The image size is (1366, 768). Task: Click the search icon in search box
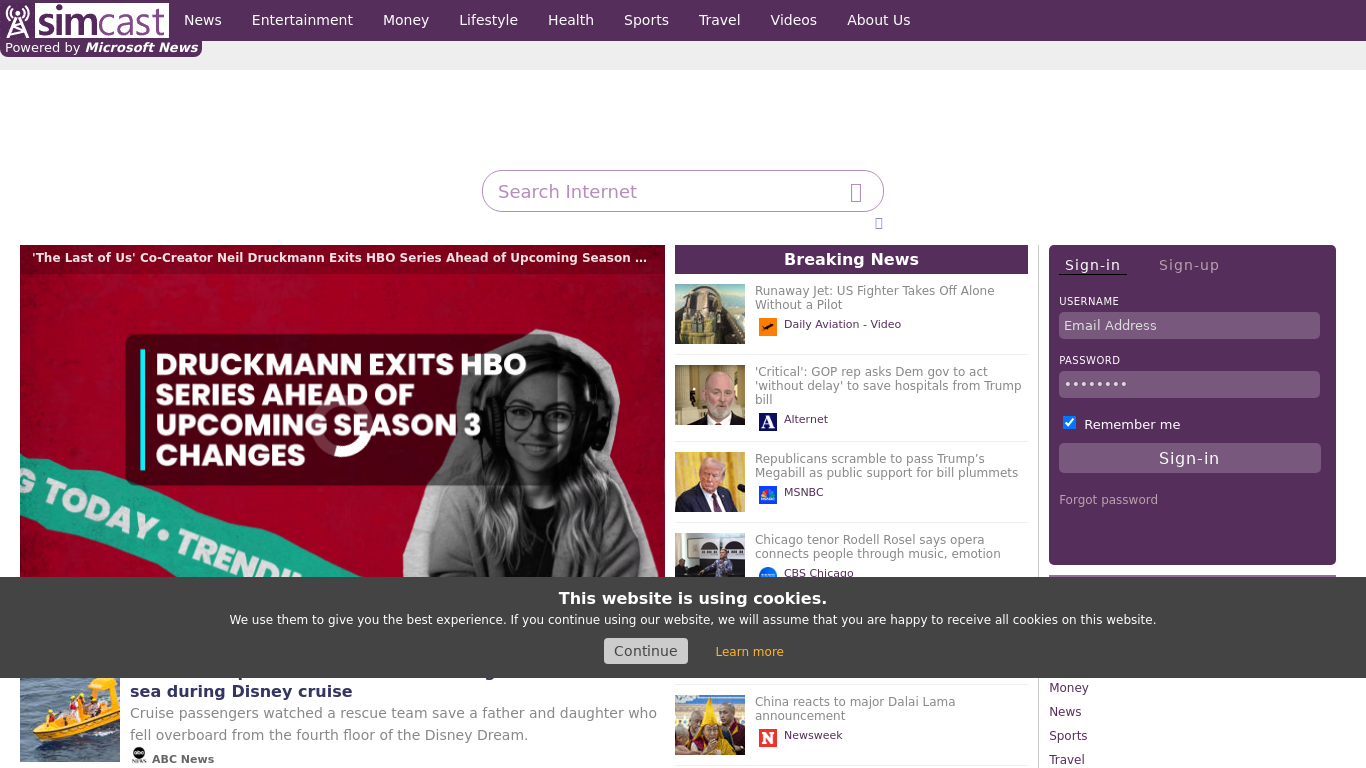[856, 192]
